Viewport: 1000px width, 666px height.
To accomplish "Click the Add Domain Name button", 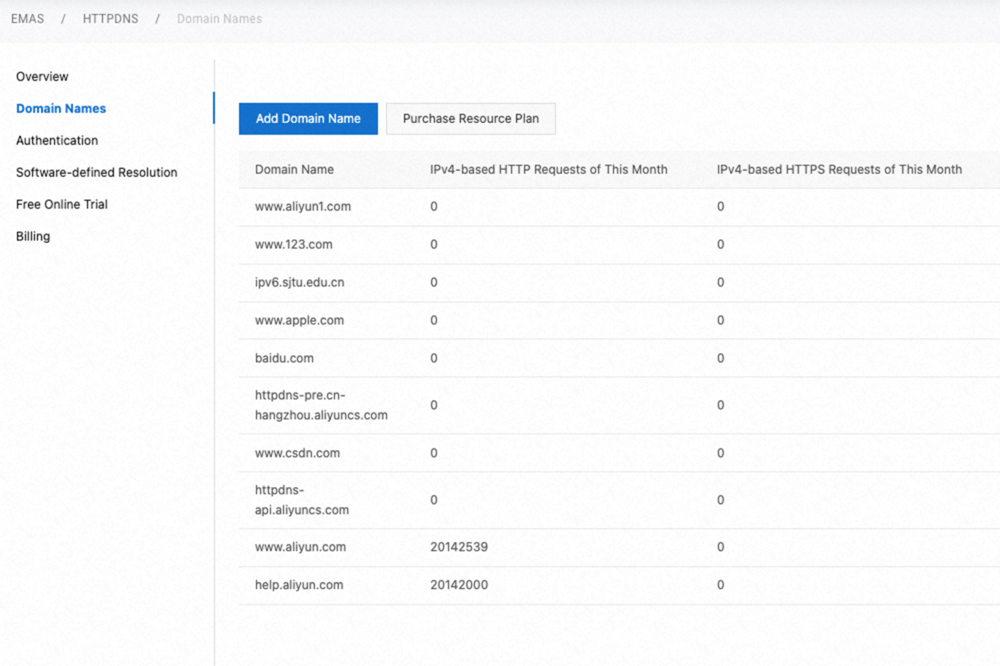I will [307, 118].
